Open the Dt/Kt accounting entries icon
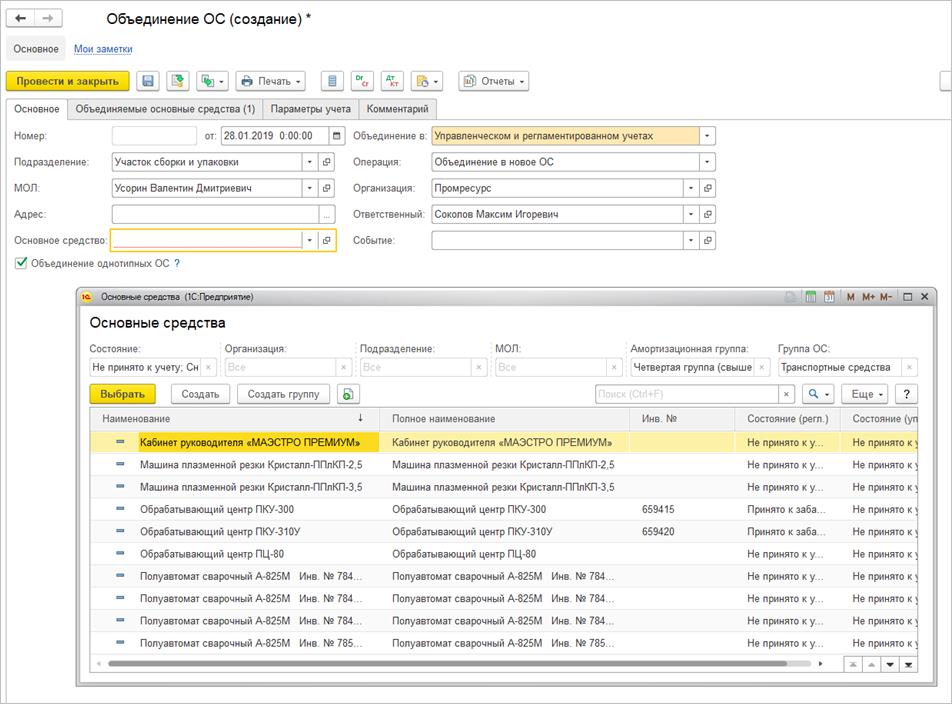The height and width of the screenshot is (704, 952). pos(391,81)
